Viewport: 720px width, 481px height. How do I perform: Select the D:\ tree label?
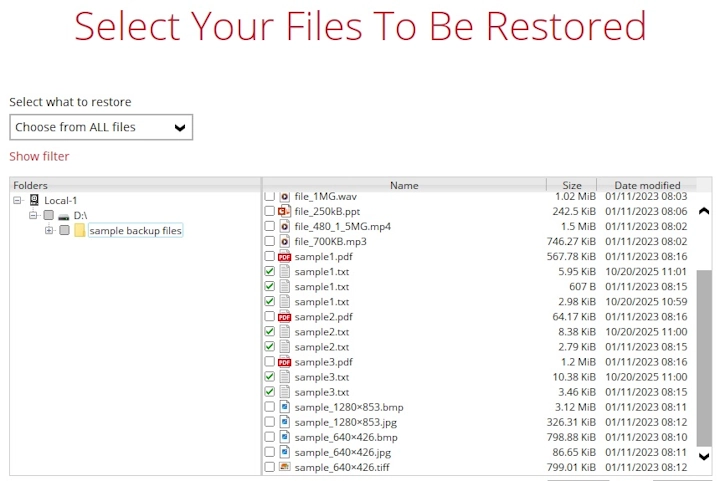click(80, 215)
